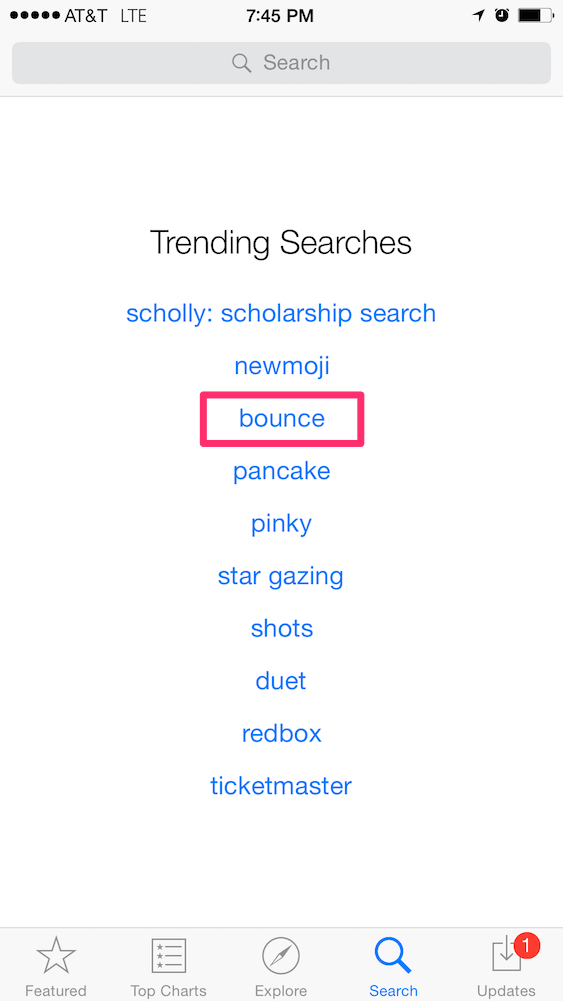Tap the red badge on Updates

tap(527, 945)
